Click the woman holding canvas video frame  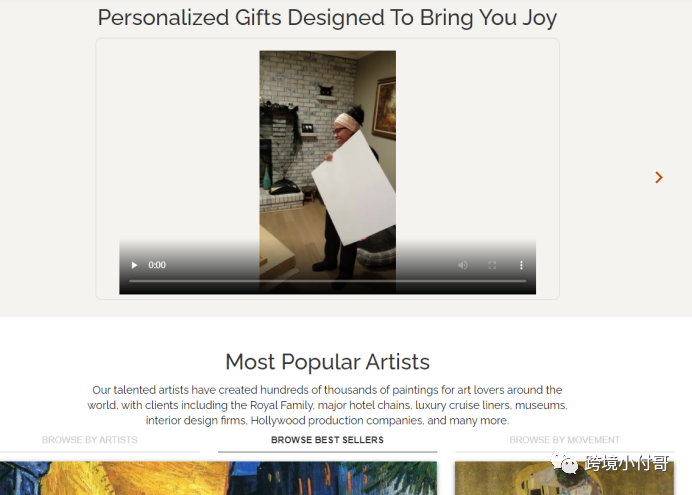point(327,172)
